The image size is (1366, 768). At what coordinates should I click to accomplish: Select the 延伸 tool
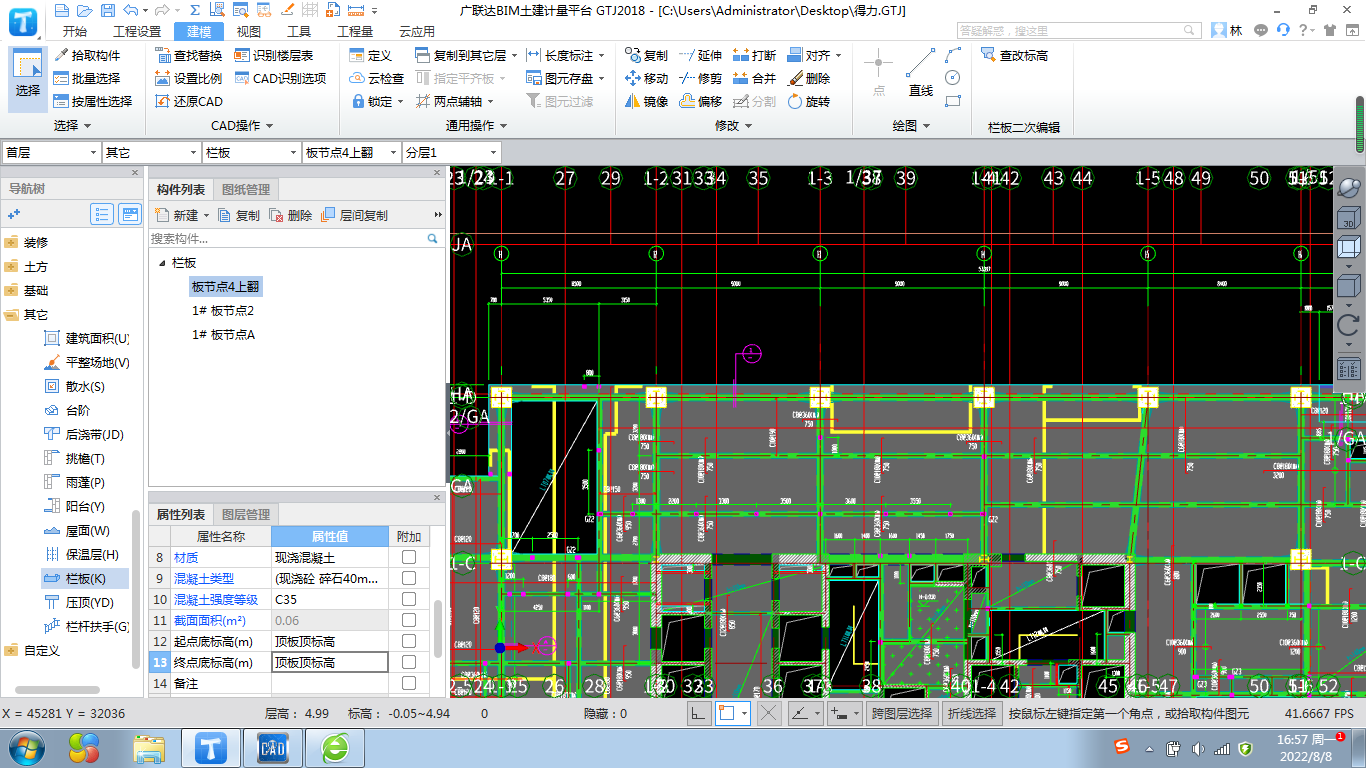pyautogui.click(x=700, y=55)
